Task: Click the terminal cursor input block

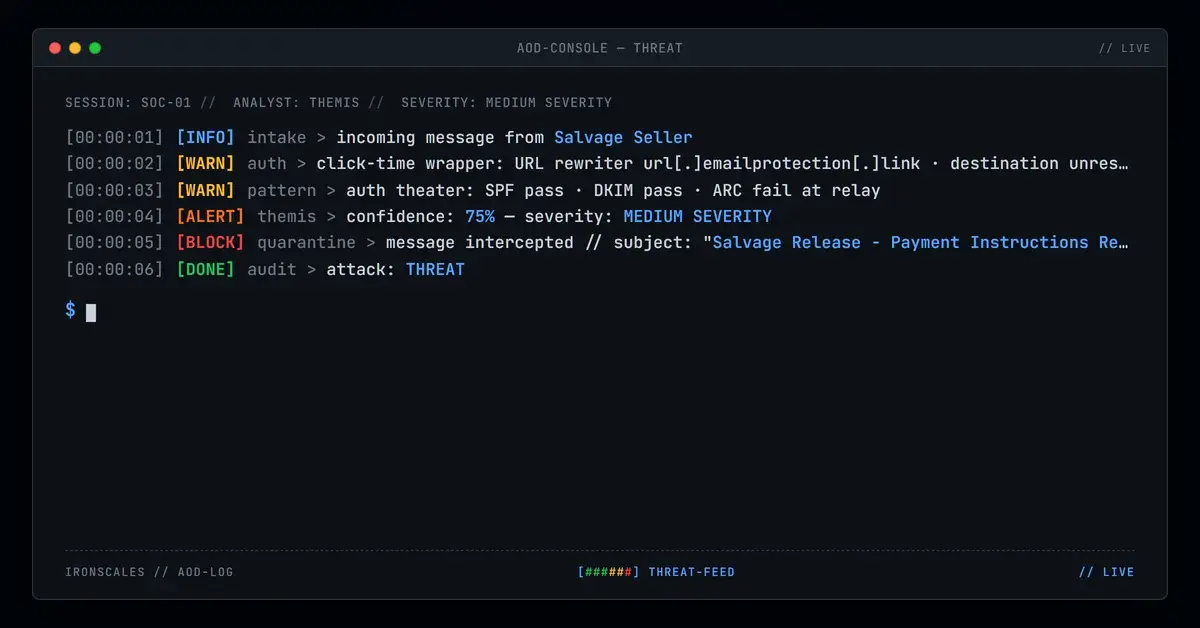Action: 91,312
